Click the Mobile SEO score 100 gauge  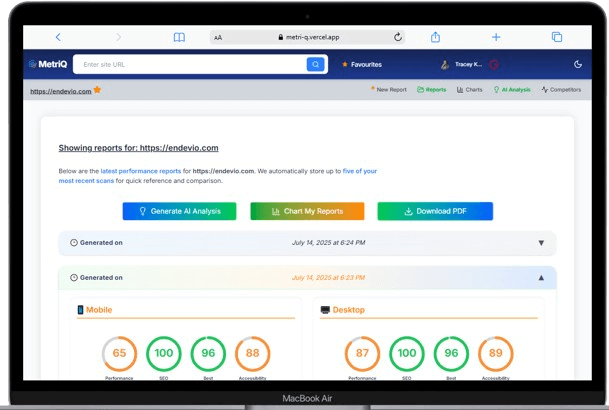(164, 353)
